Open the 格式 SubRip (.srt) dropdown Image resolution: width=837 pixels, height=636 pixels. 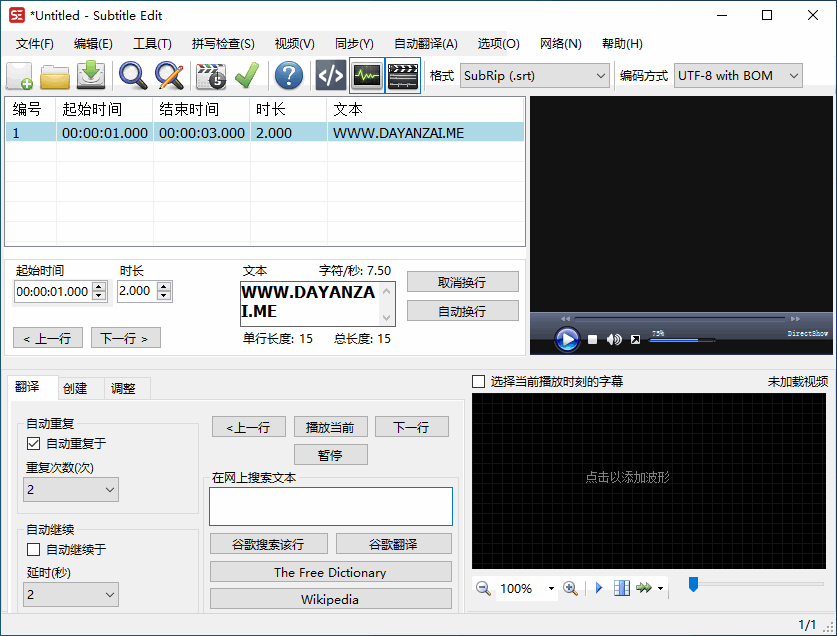tap(534, 76)
